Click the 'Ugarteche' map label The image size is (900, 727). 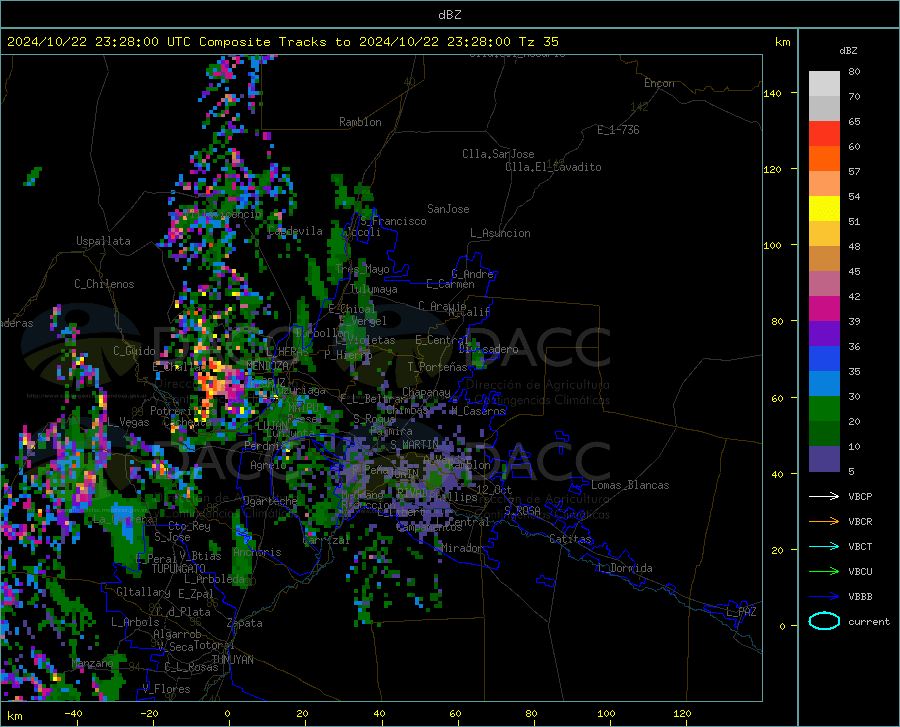[x=270, y=501]
